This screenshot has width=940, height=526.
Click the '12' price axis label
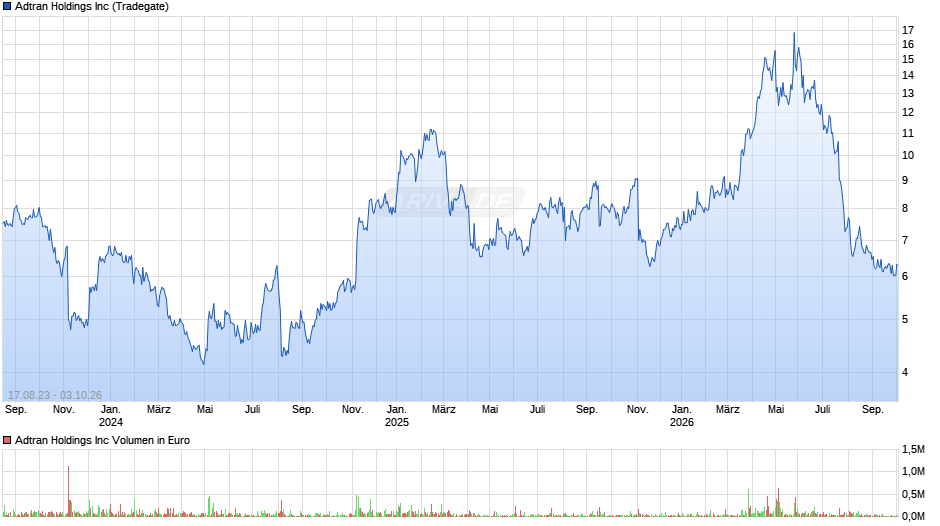[x=908, y=112]
